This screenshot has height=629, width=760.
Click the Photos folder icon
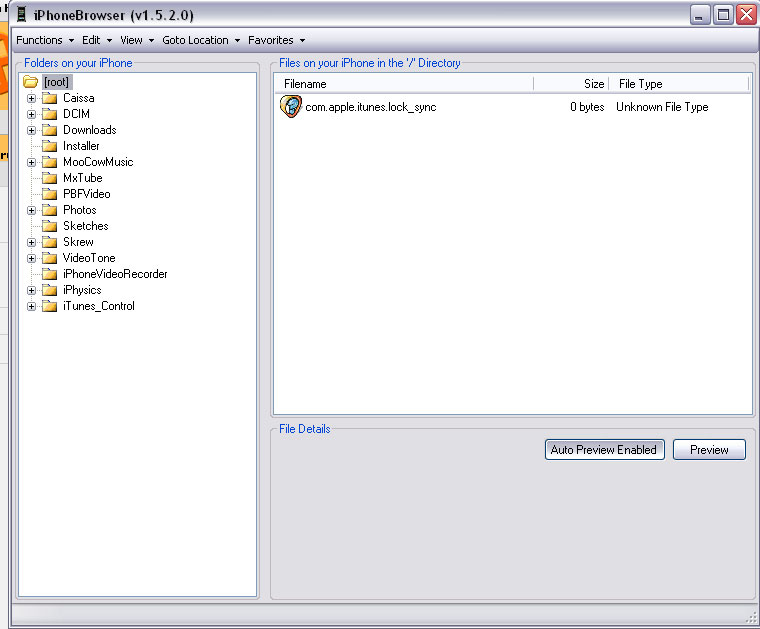click(x=49, y=210)
